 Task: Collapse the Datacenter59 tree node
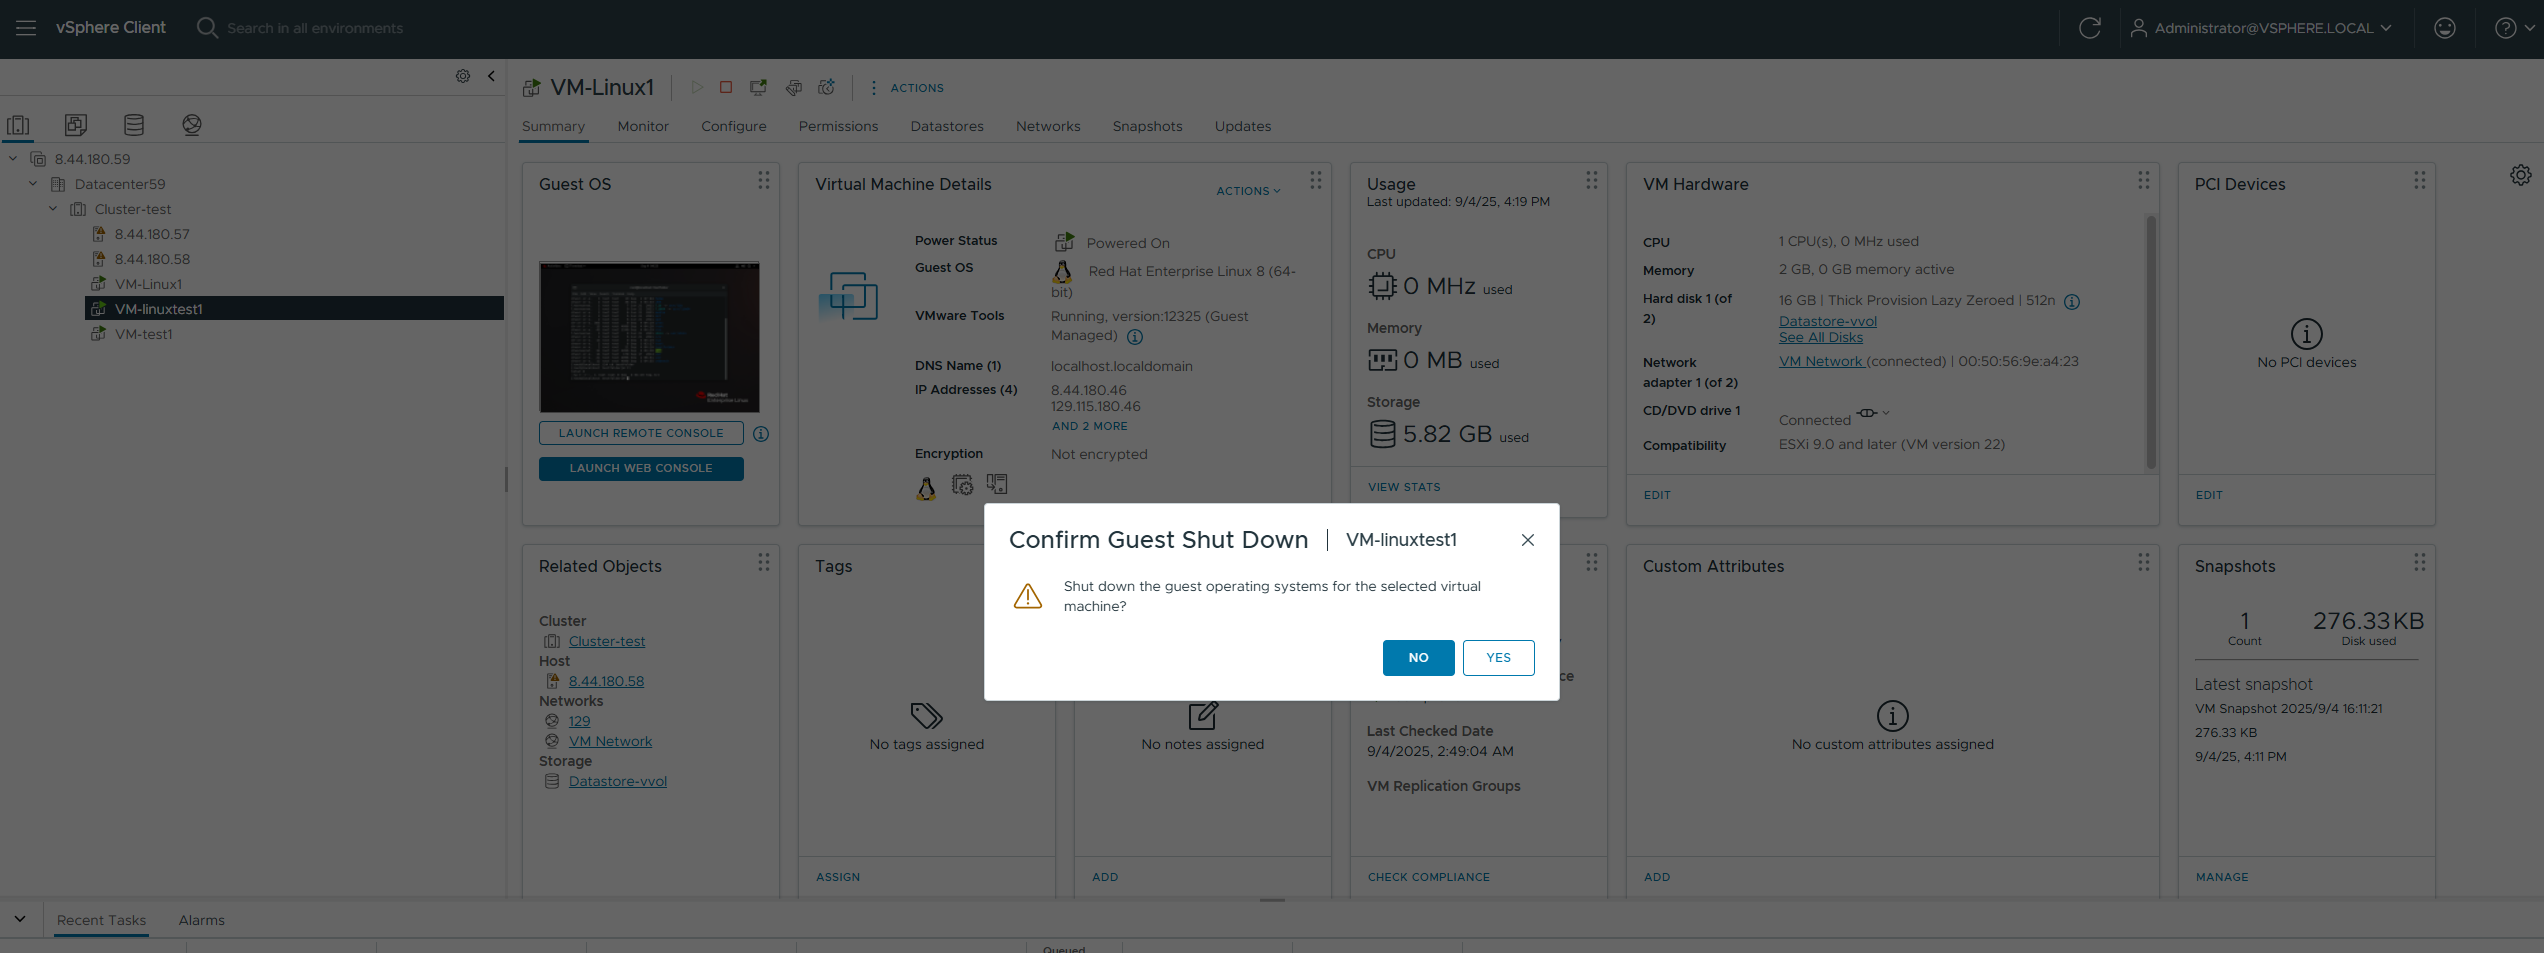pyautogui.click(x=33, y=183)
